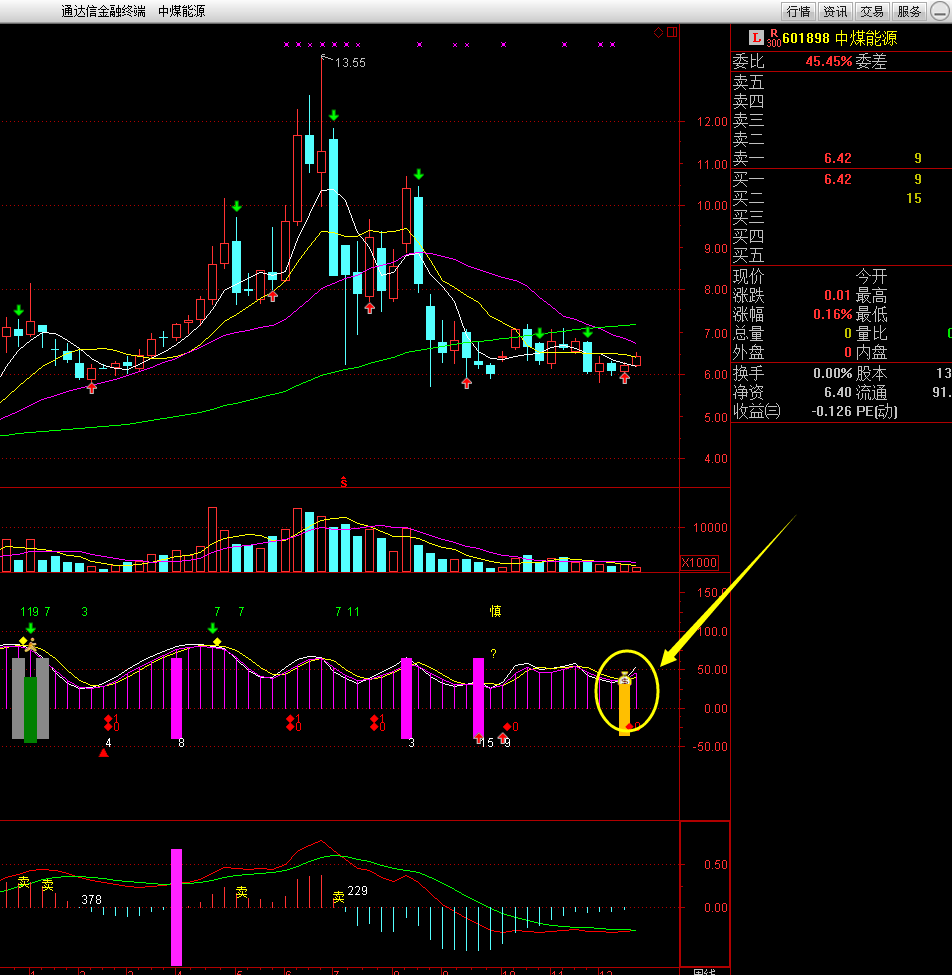952x975 pixels.
Task: Click the red diamond icon at chart corner
Action: click(x=659, y=32)
